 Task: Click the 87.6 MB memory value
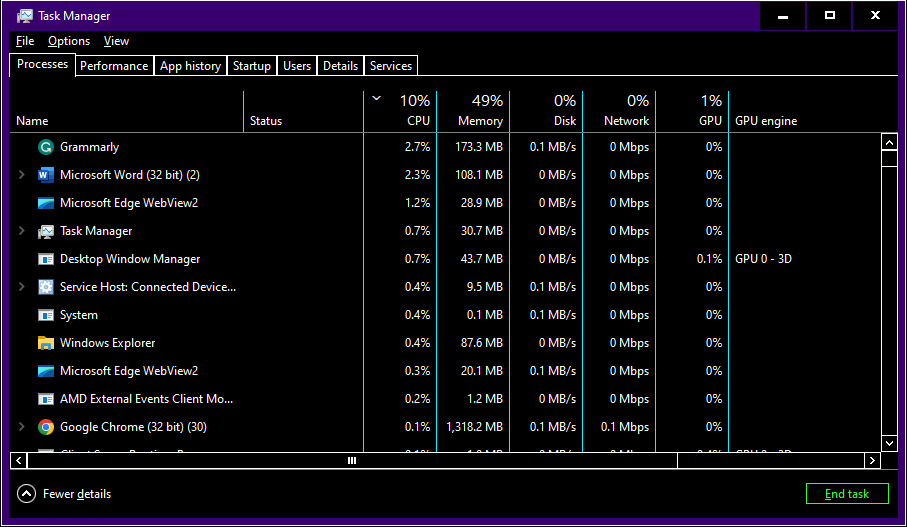(482, 343)
